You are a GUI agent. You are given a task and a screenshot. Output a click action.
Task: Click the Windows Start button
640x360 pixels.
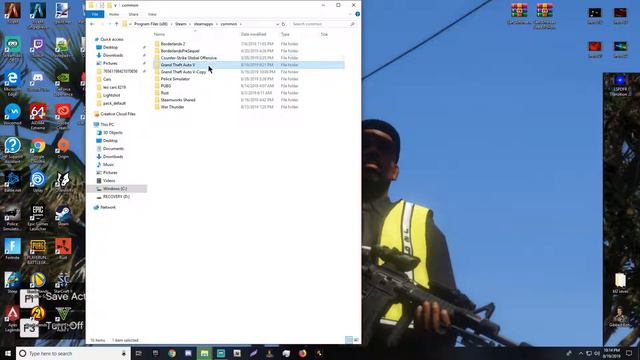8,353
